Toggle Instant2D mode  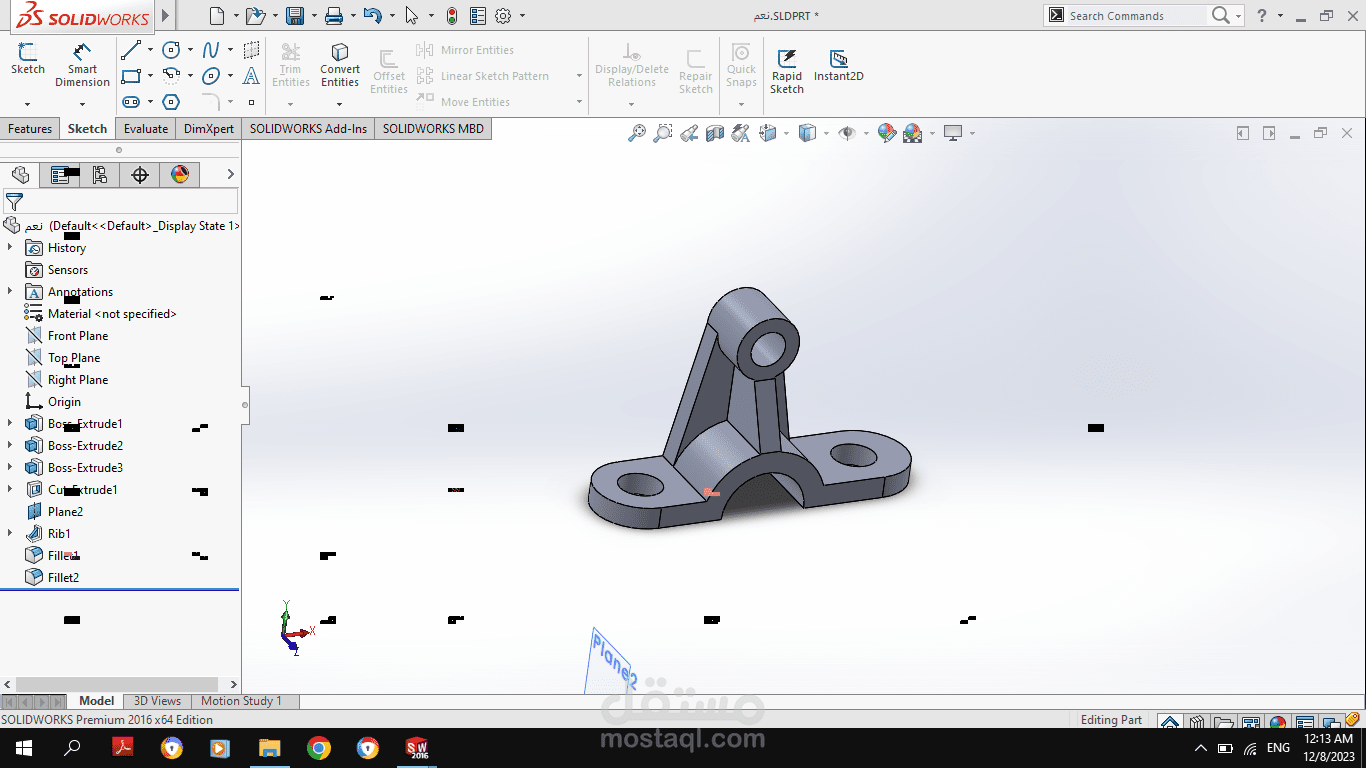[839, 66]
